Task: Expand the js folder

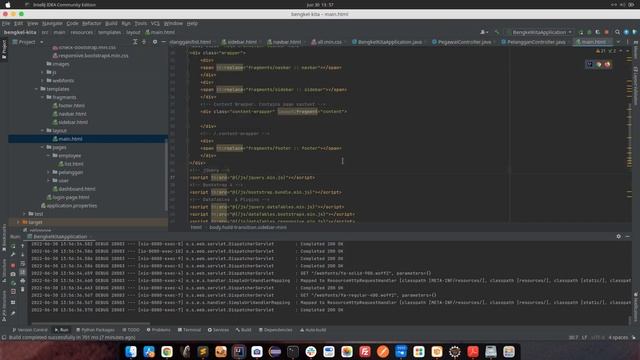Action: point(42,72)
